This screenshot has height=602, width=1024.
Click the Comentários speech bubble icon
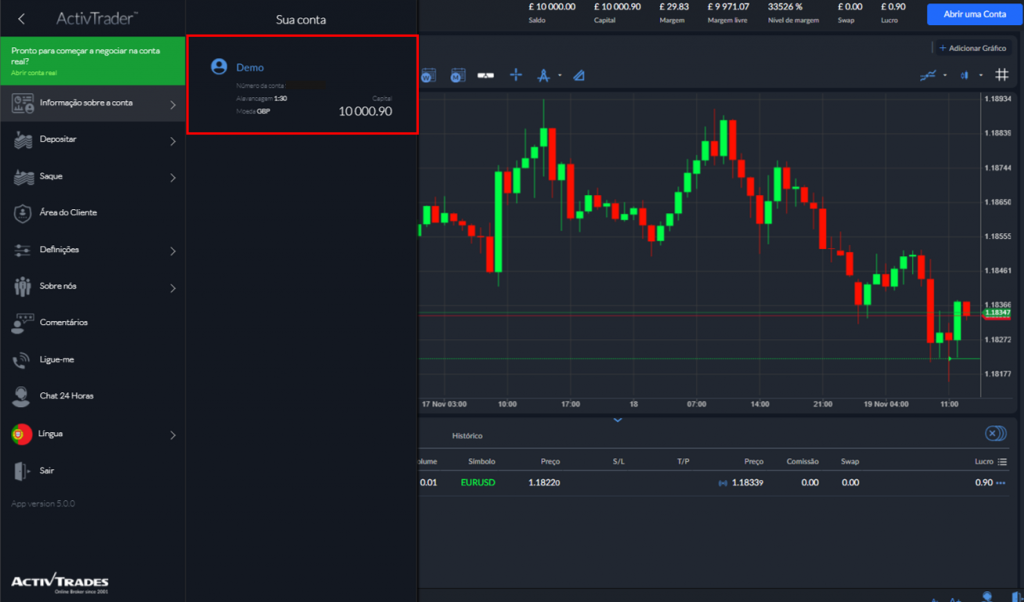click(x=22, y=323)
